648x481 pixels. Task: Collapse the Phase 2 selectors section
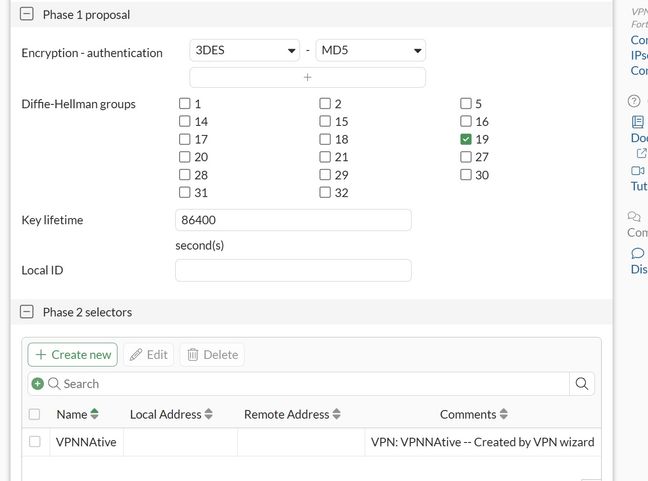click(x=27, y=312)
